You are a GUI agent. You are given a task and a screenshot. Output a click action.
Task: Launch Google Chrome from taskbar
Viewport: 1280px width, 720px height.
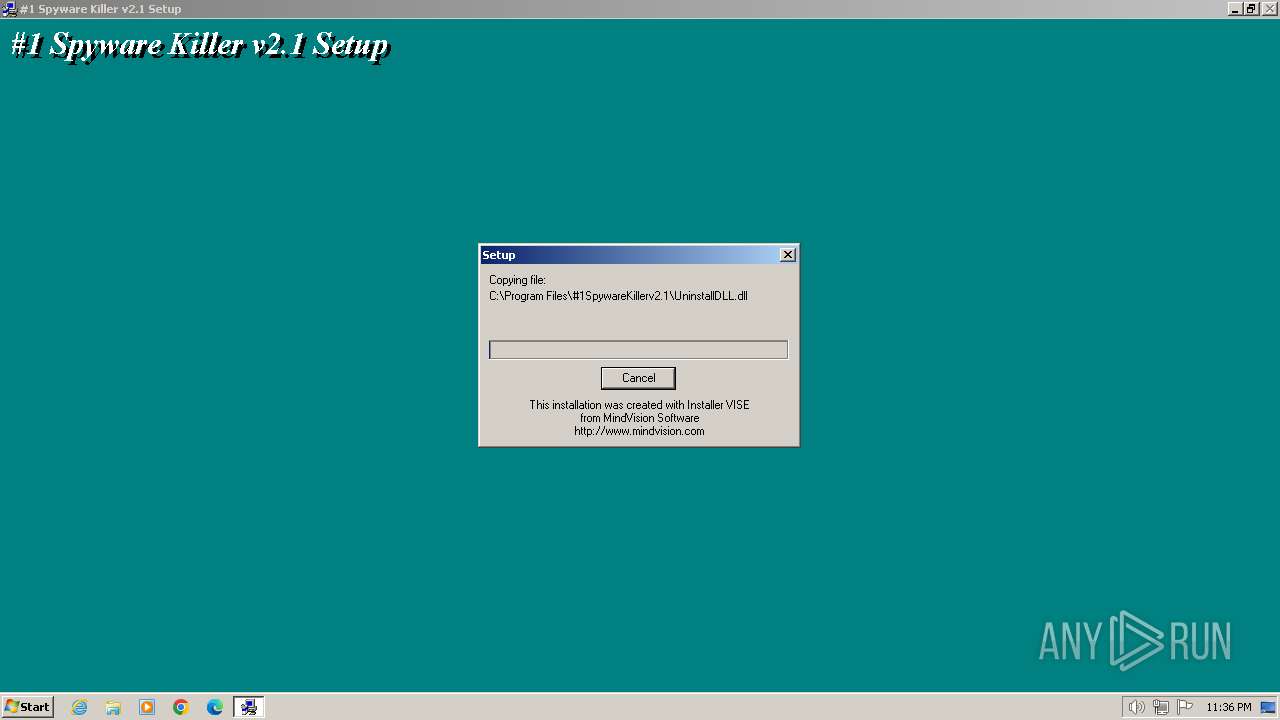(181, 707)
